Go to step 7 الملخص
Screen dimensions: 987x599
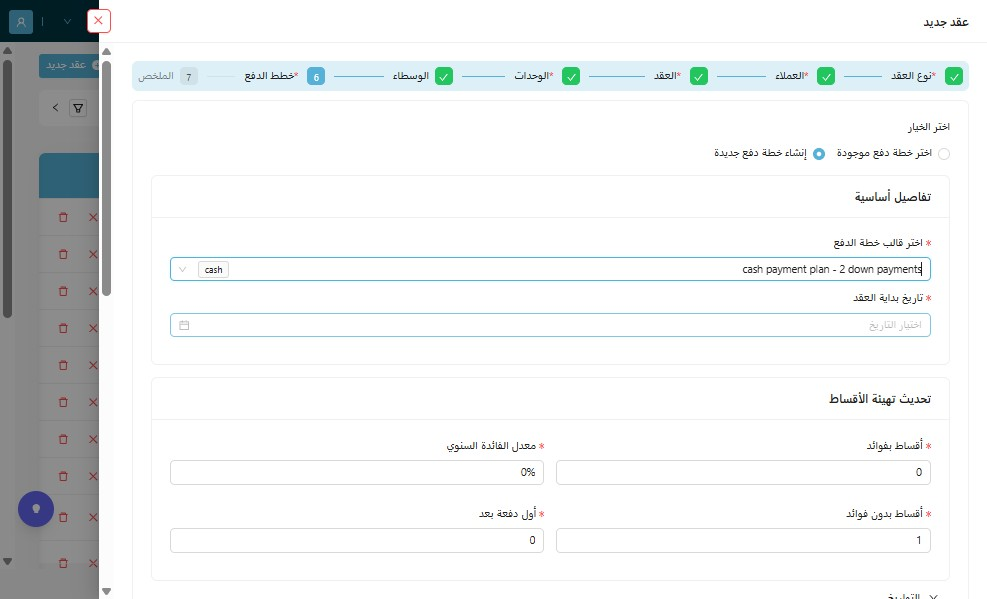coord(189,76)
